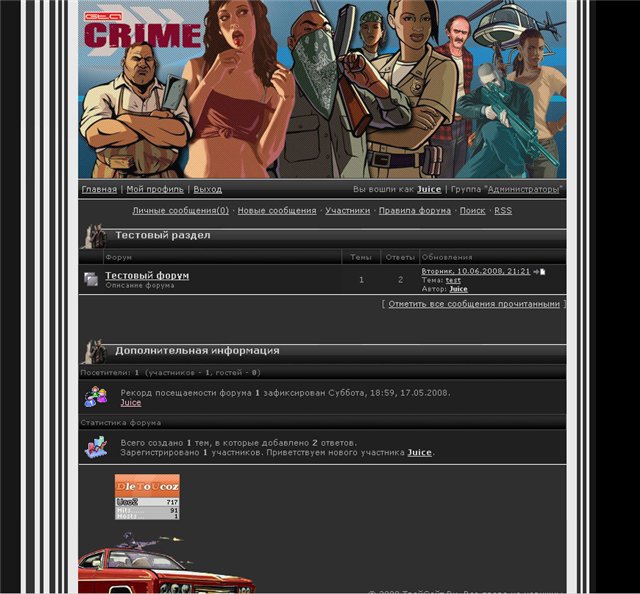
Task: View Новые сообщения
Action: [277, 211]
